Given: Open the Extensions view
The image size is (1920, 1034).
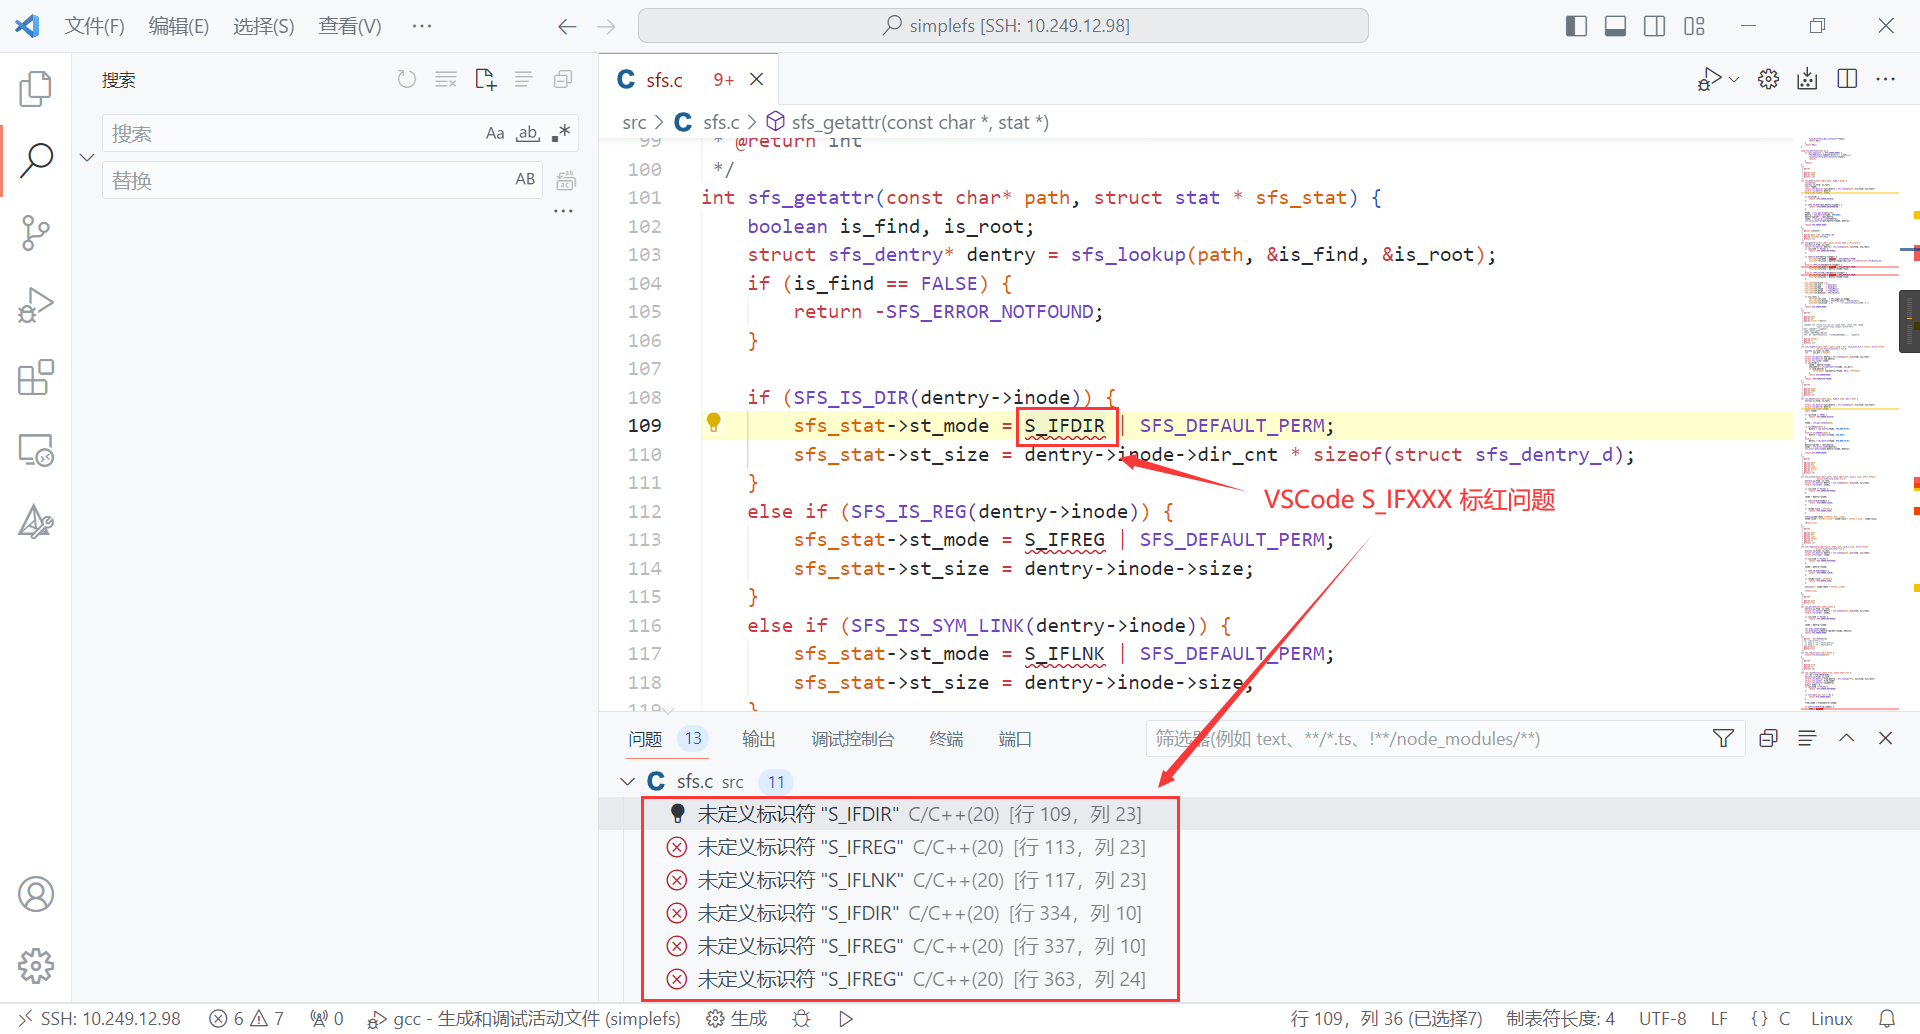Looking at the screenshot, I should point(36,378).
